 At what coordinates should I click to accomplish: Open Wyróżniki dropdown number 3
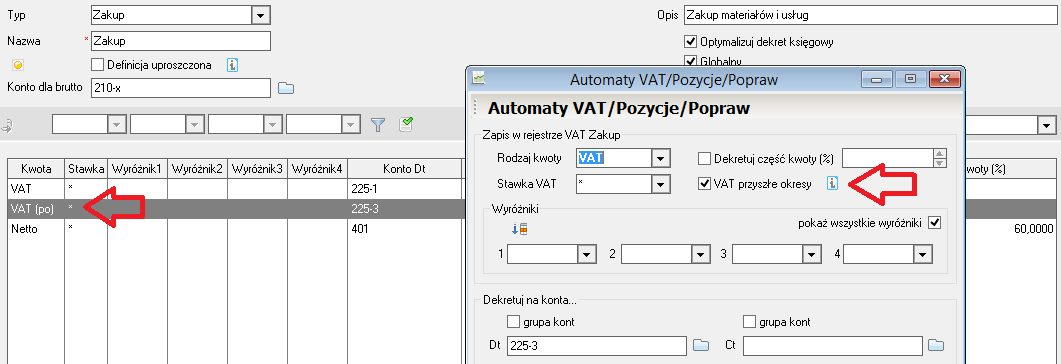pos(811,254)
